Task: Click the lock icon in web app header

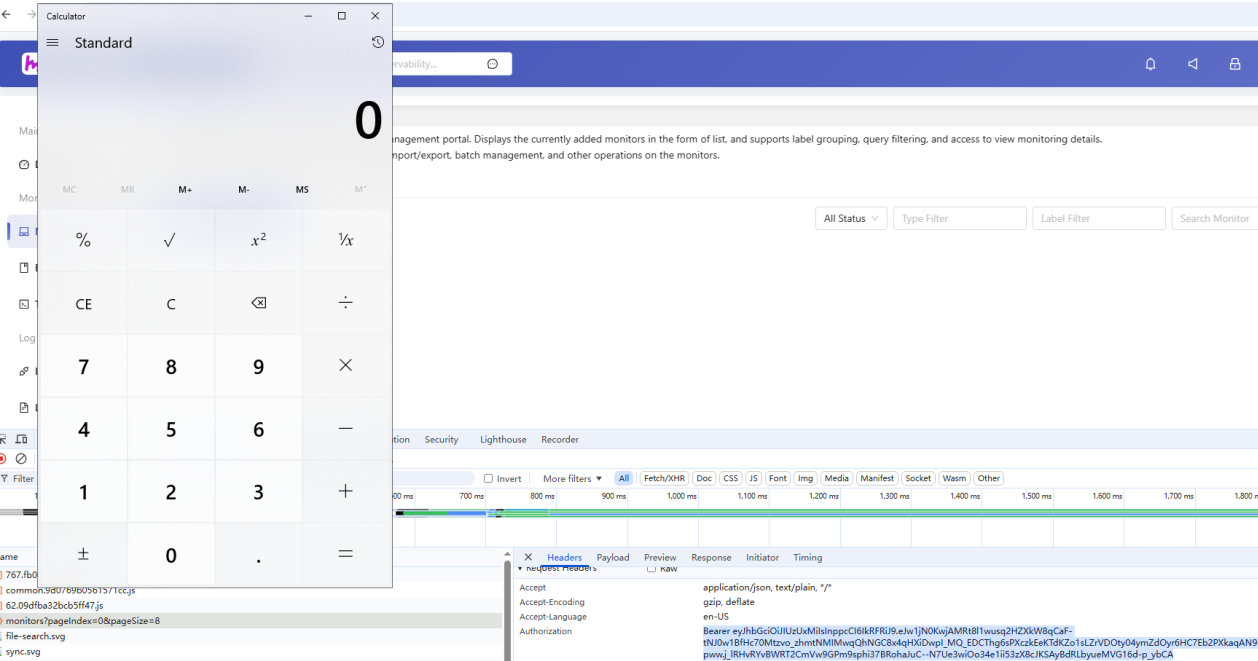Action: (1235, 64)
